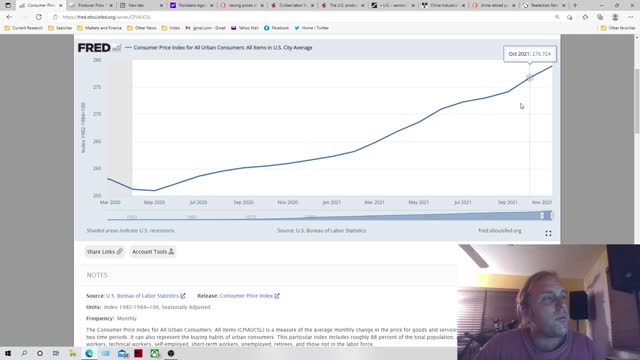Click Share Links button
The width and height of the screenshot is (640, 360).
point(104,252)
